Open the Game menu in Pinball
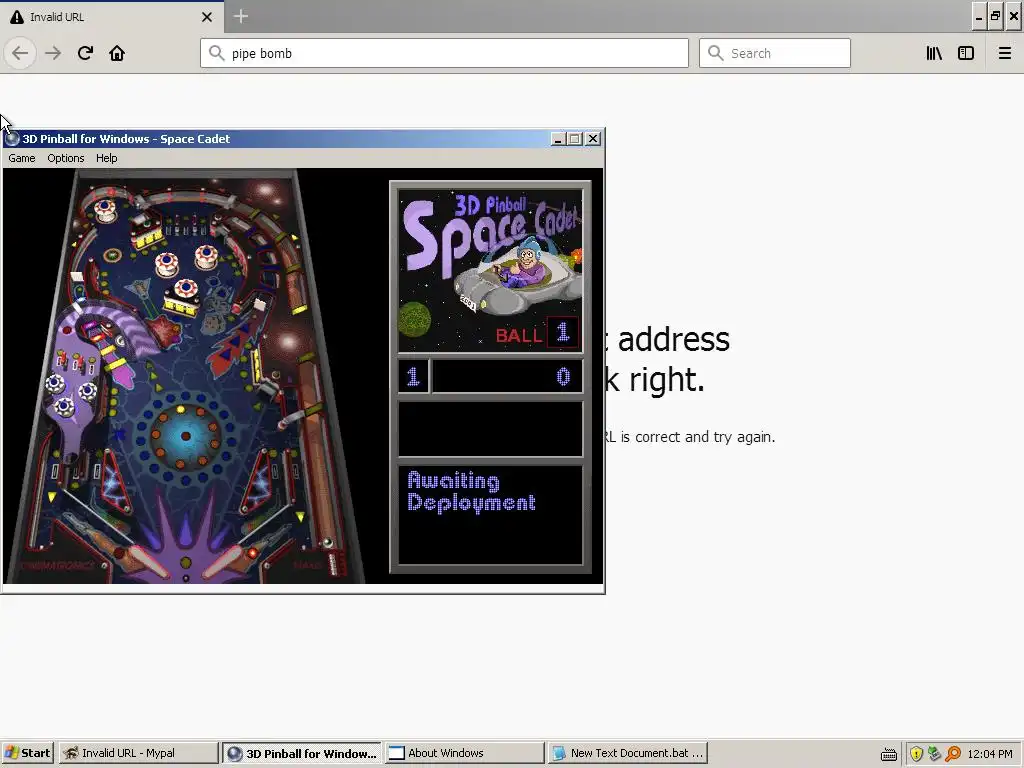Image resolution: width=1024 pixels, height=768 pixels. click(x=22, y=158)
